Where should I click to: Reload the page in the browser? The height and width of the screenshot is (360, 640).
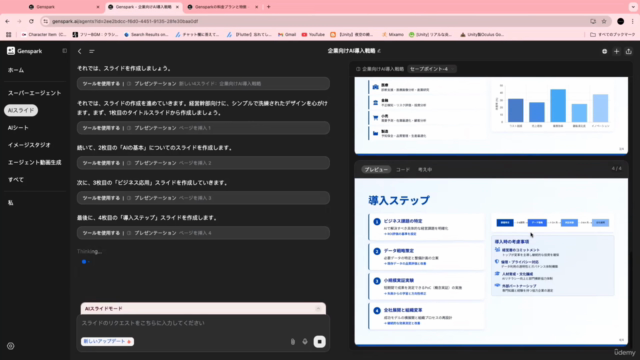[31, 21]
